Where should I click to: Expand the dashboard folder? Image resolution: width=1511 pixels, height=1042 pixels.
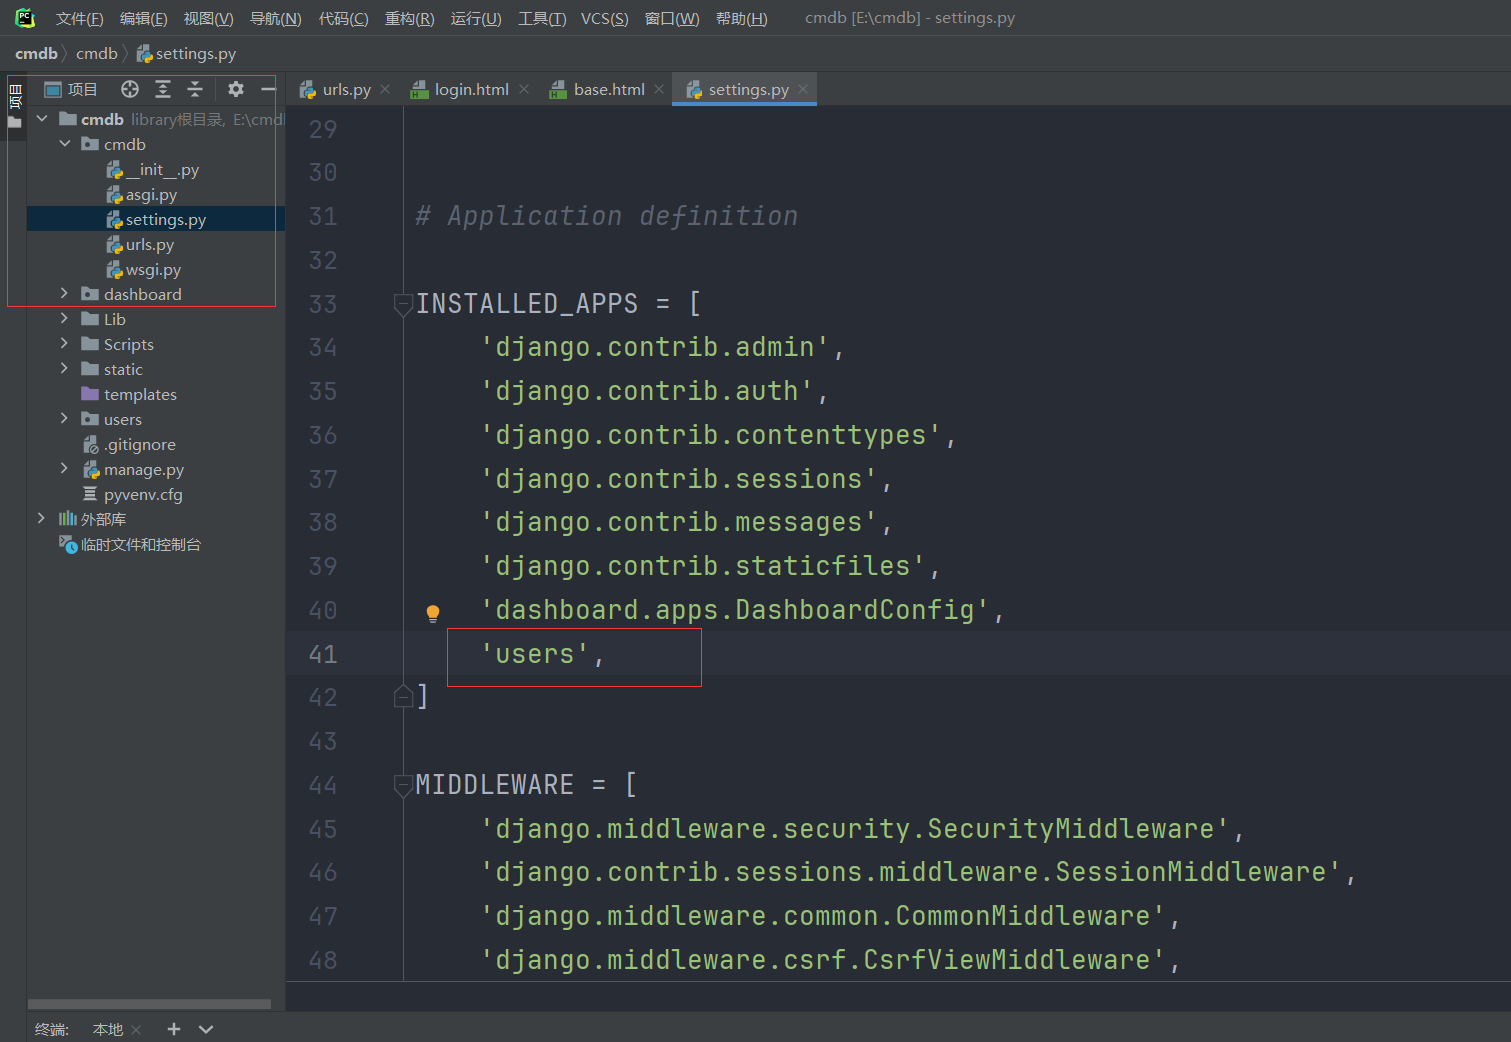[65, 294]
